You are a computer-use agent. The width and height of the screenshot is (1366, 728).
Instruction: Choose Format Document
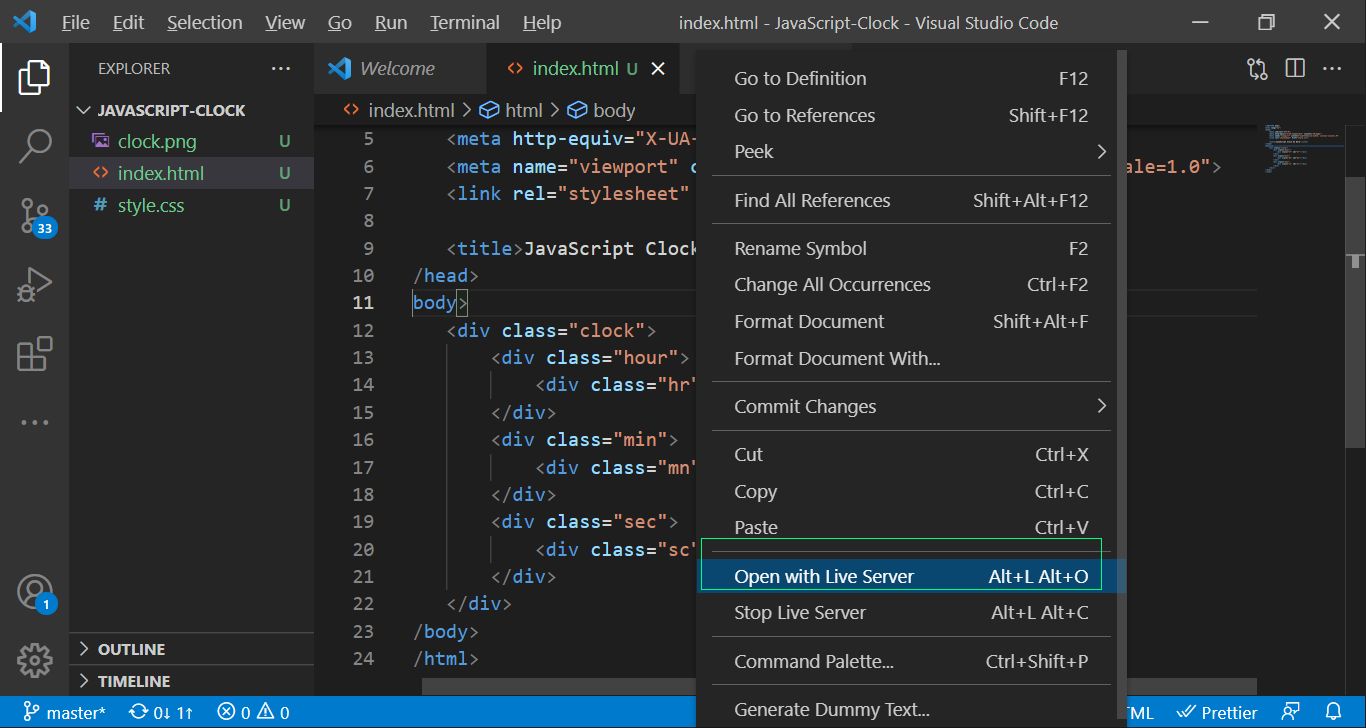911,322
